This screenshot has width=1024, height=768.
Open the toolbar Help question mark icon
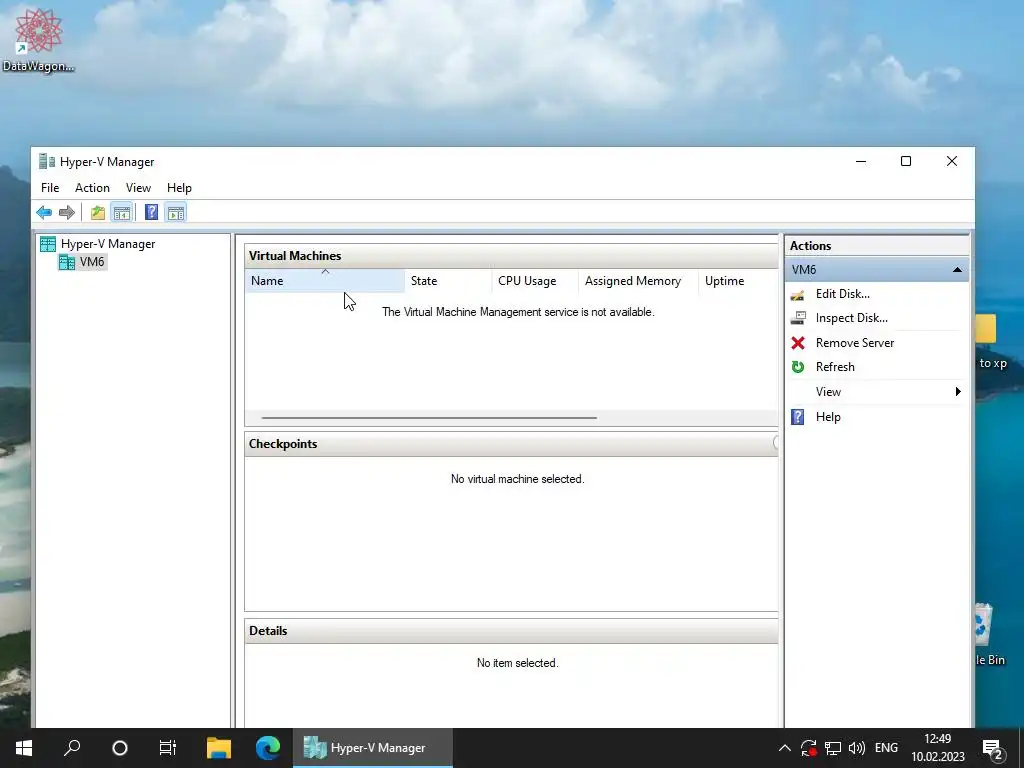tap(152, 212)
